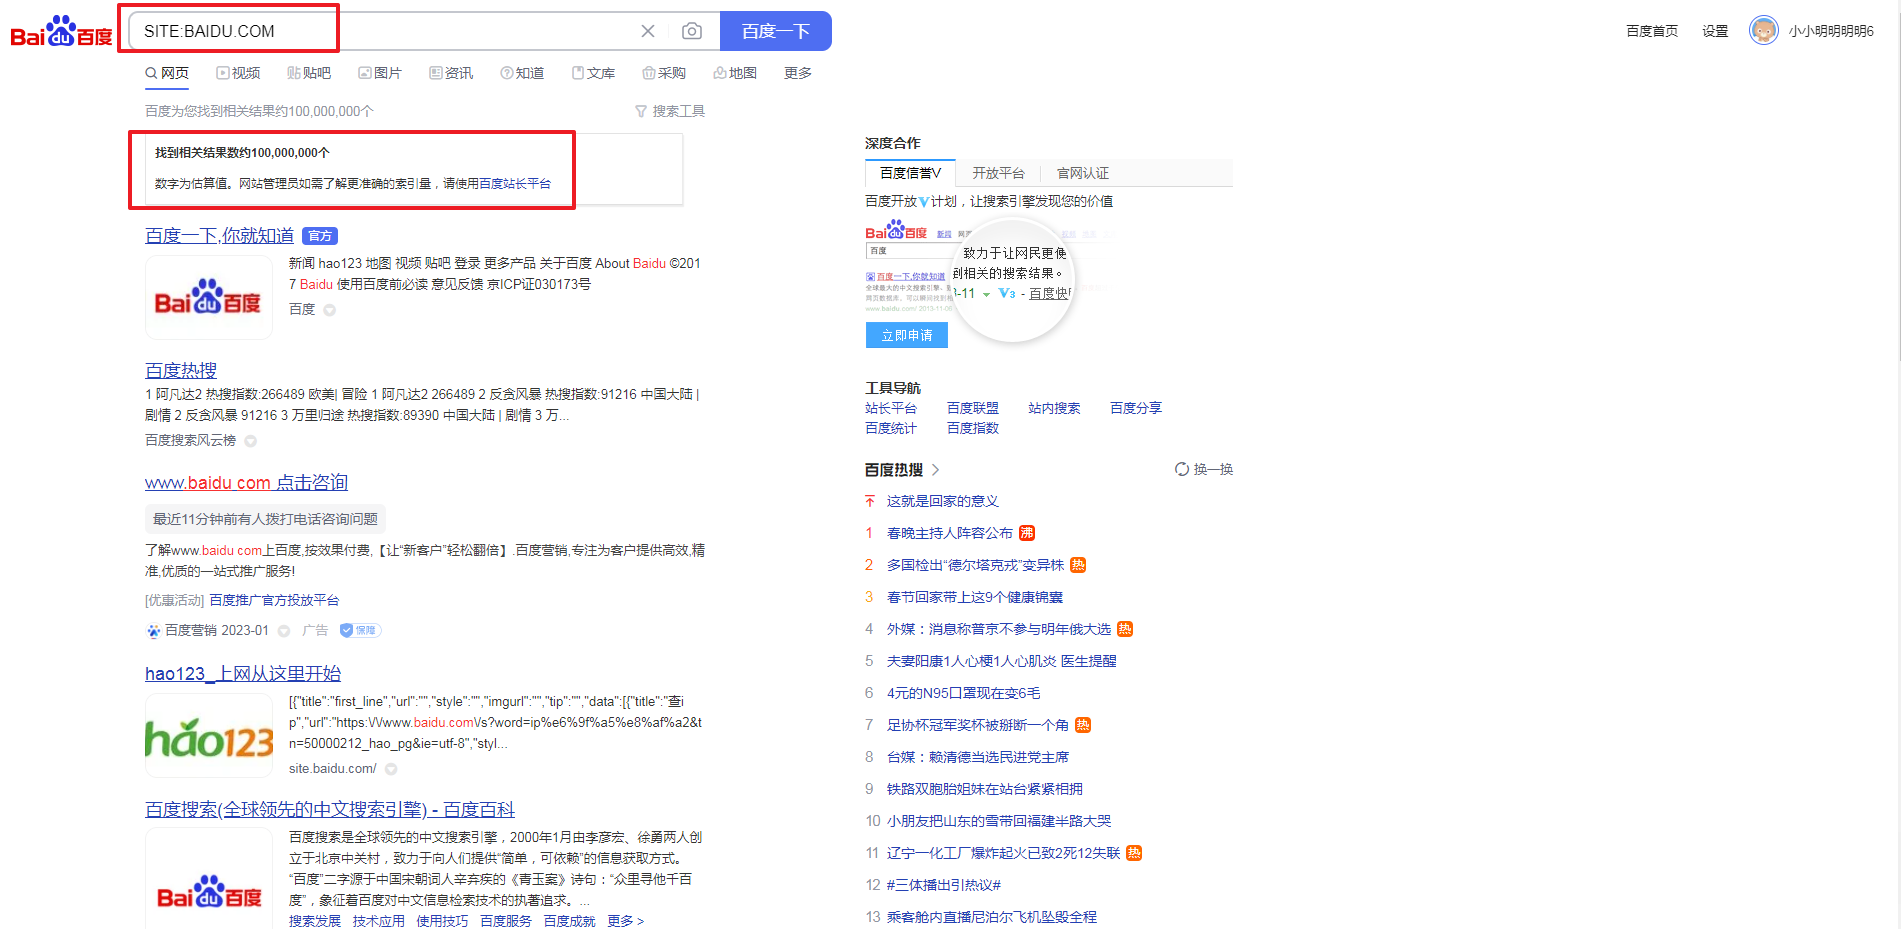
Task: Open 百度推广官方投放平台 link
Action: (x=274, y=600)
